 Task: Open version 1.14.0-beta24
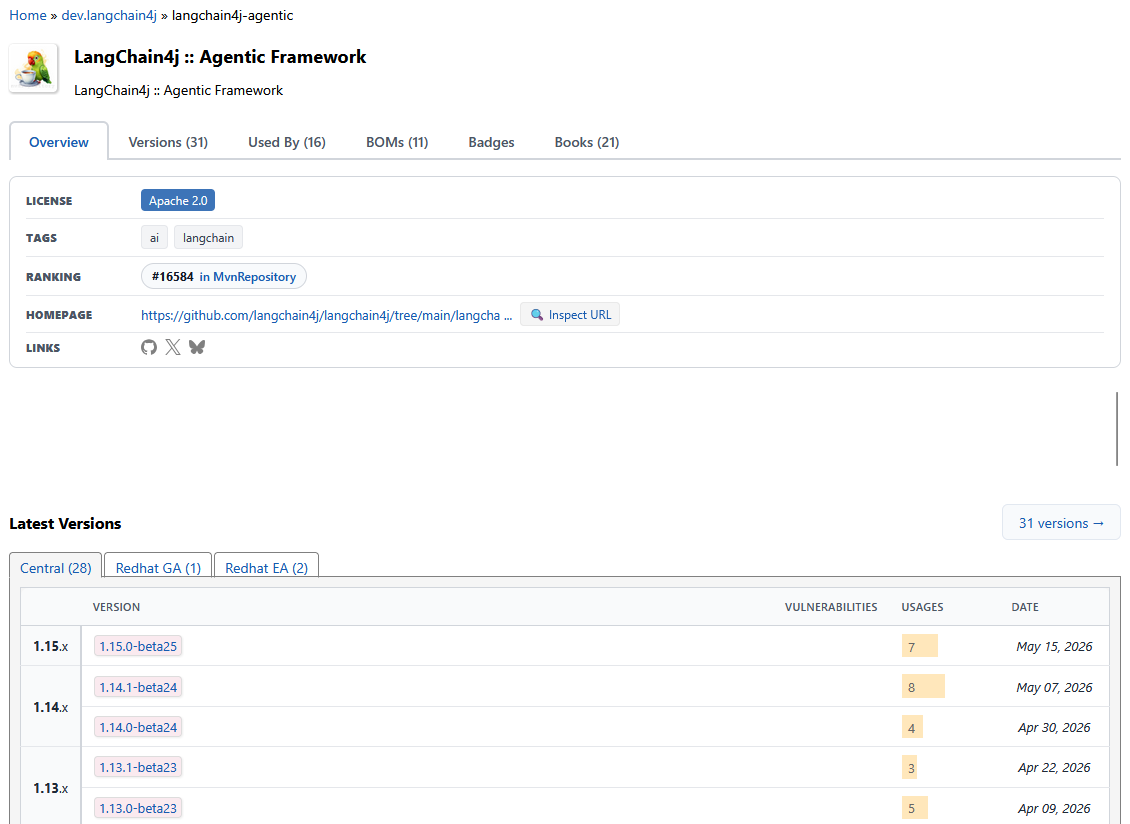click(138, 727)
